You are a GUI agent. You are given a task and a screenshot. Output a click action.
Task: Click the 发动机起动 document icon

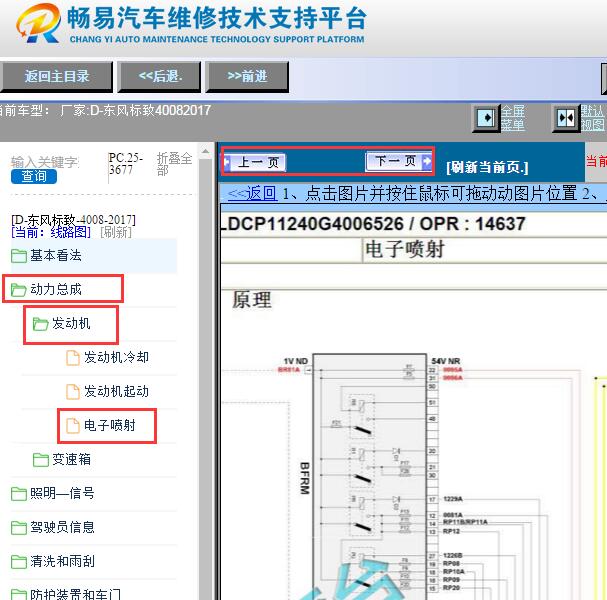pos(73,392)
